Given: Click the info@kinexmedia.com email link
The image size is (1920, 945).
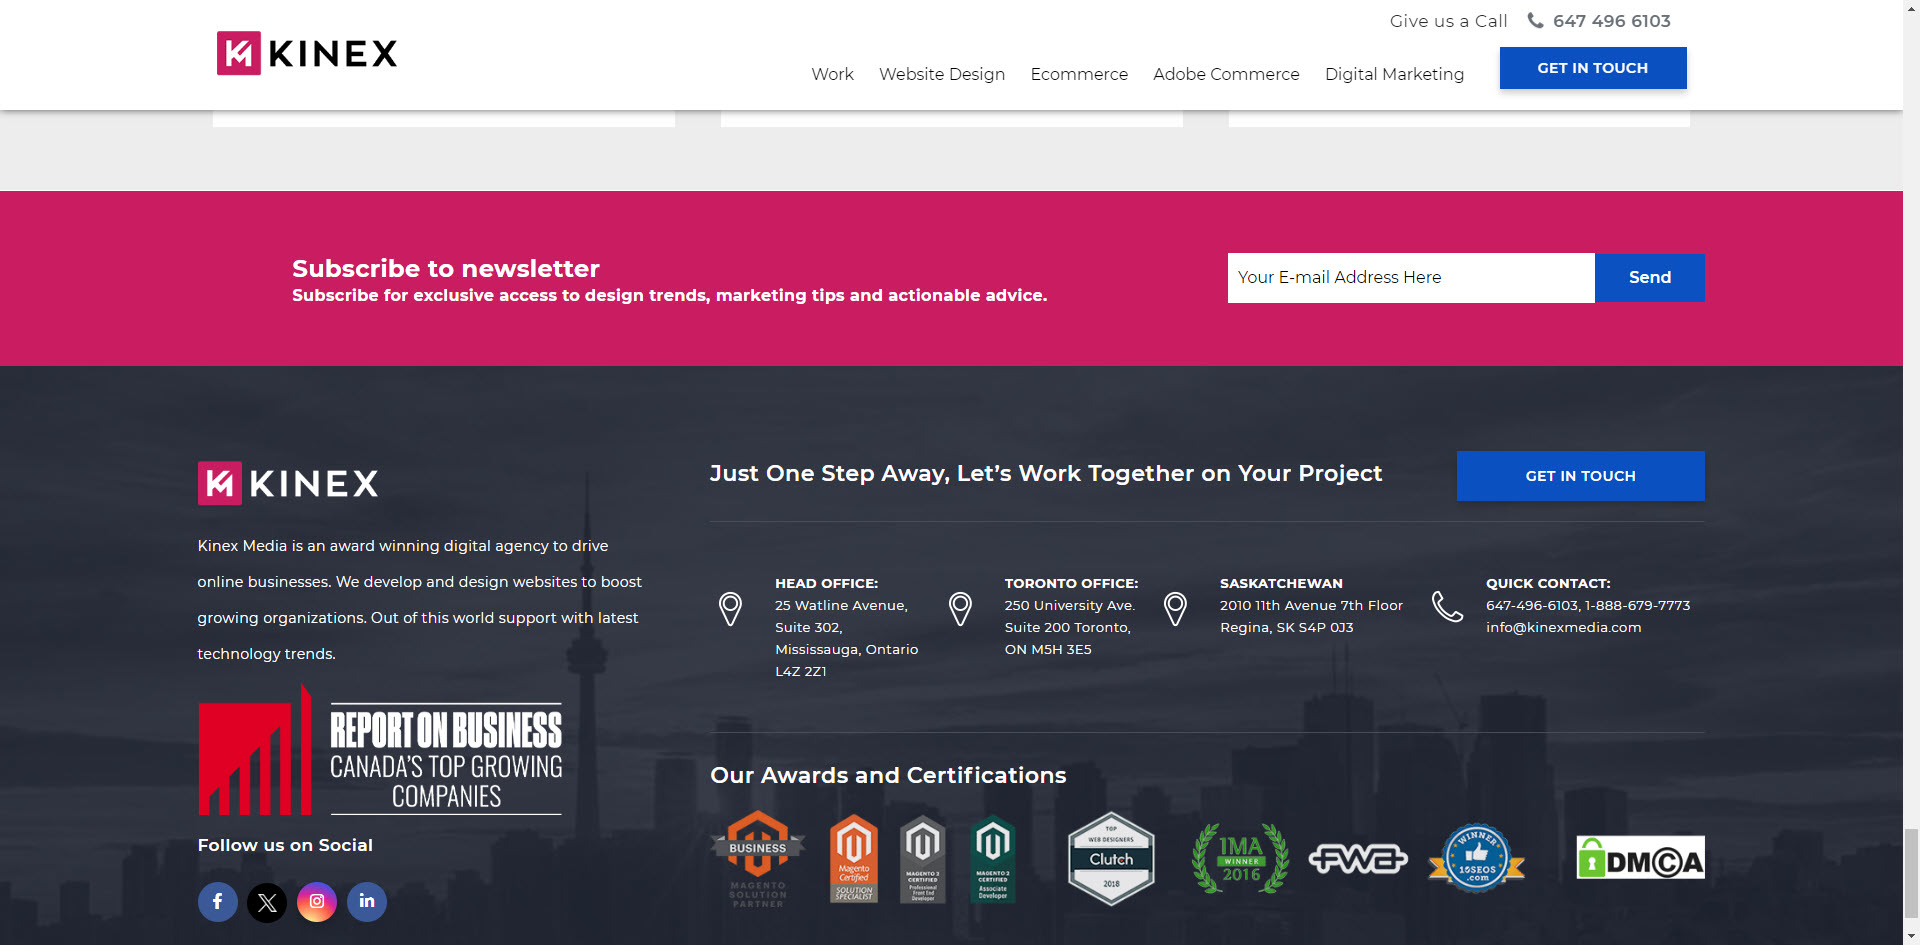Looking at the screenshot, I should pos(1563,628).
